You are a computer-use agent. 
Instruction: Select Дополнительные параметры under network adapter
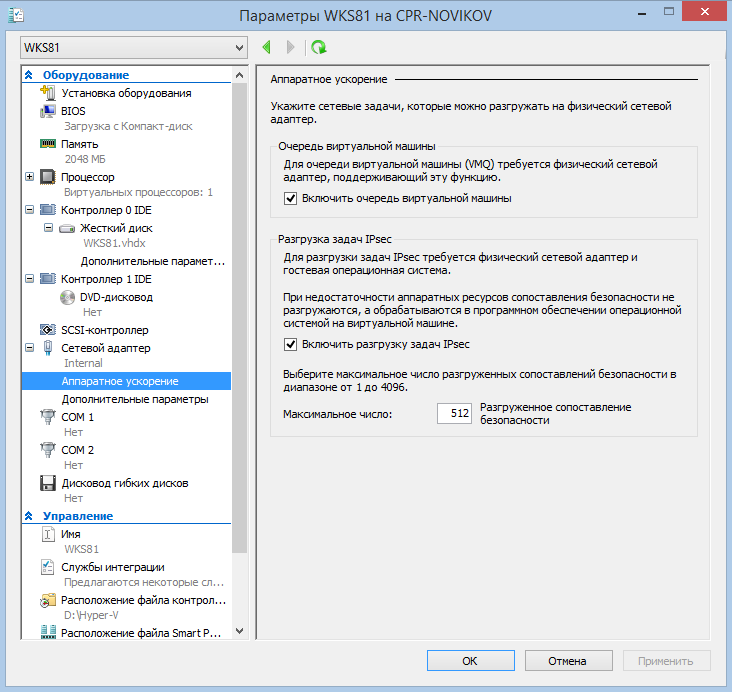(x=135, y=399)
